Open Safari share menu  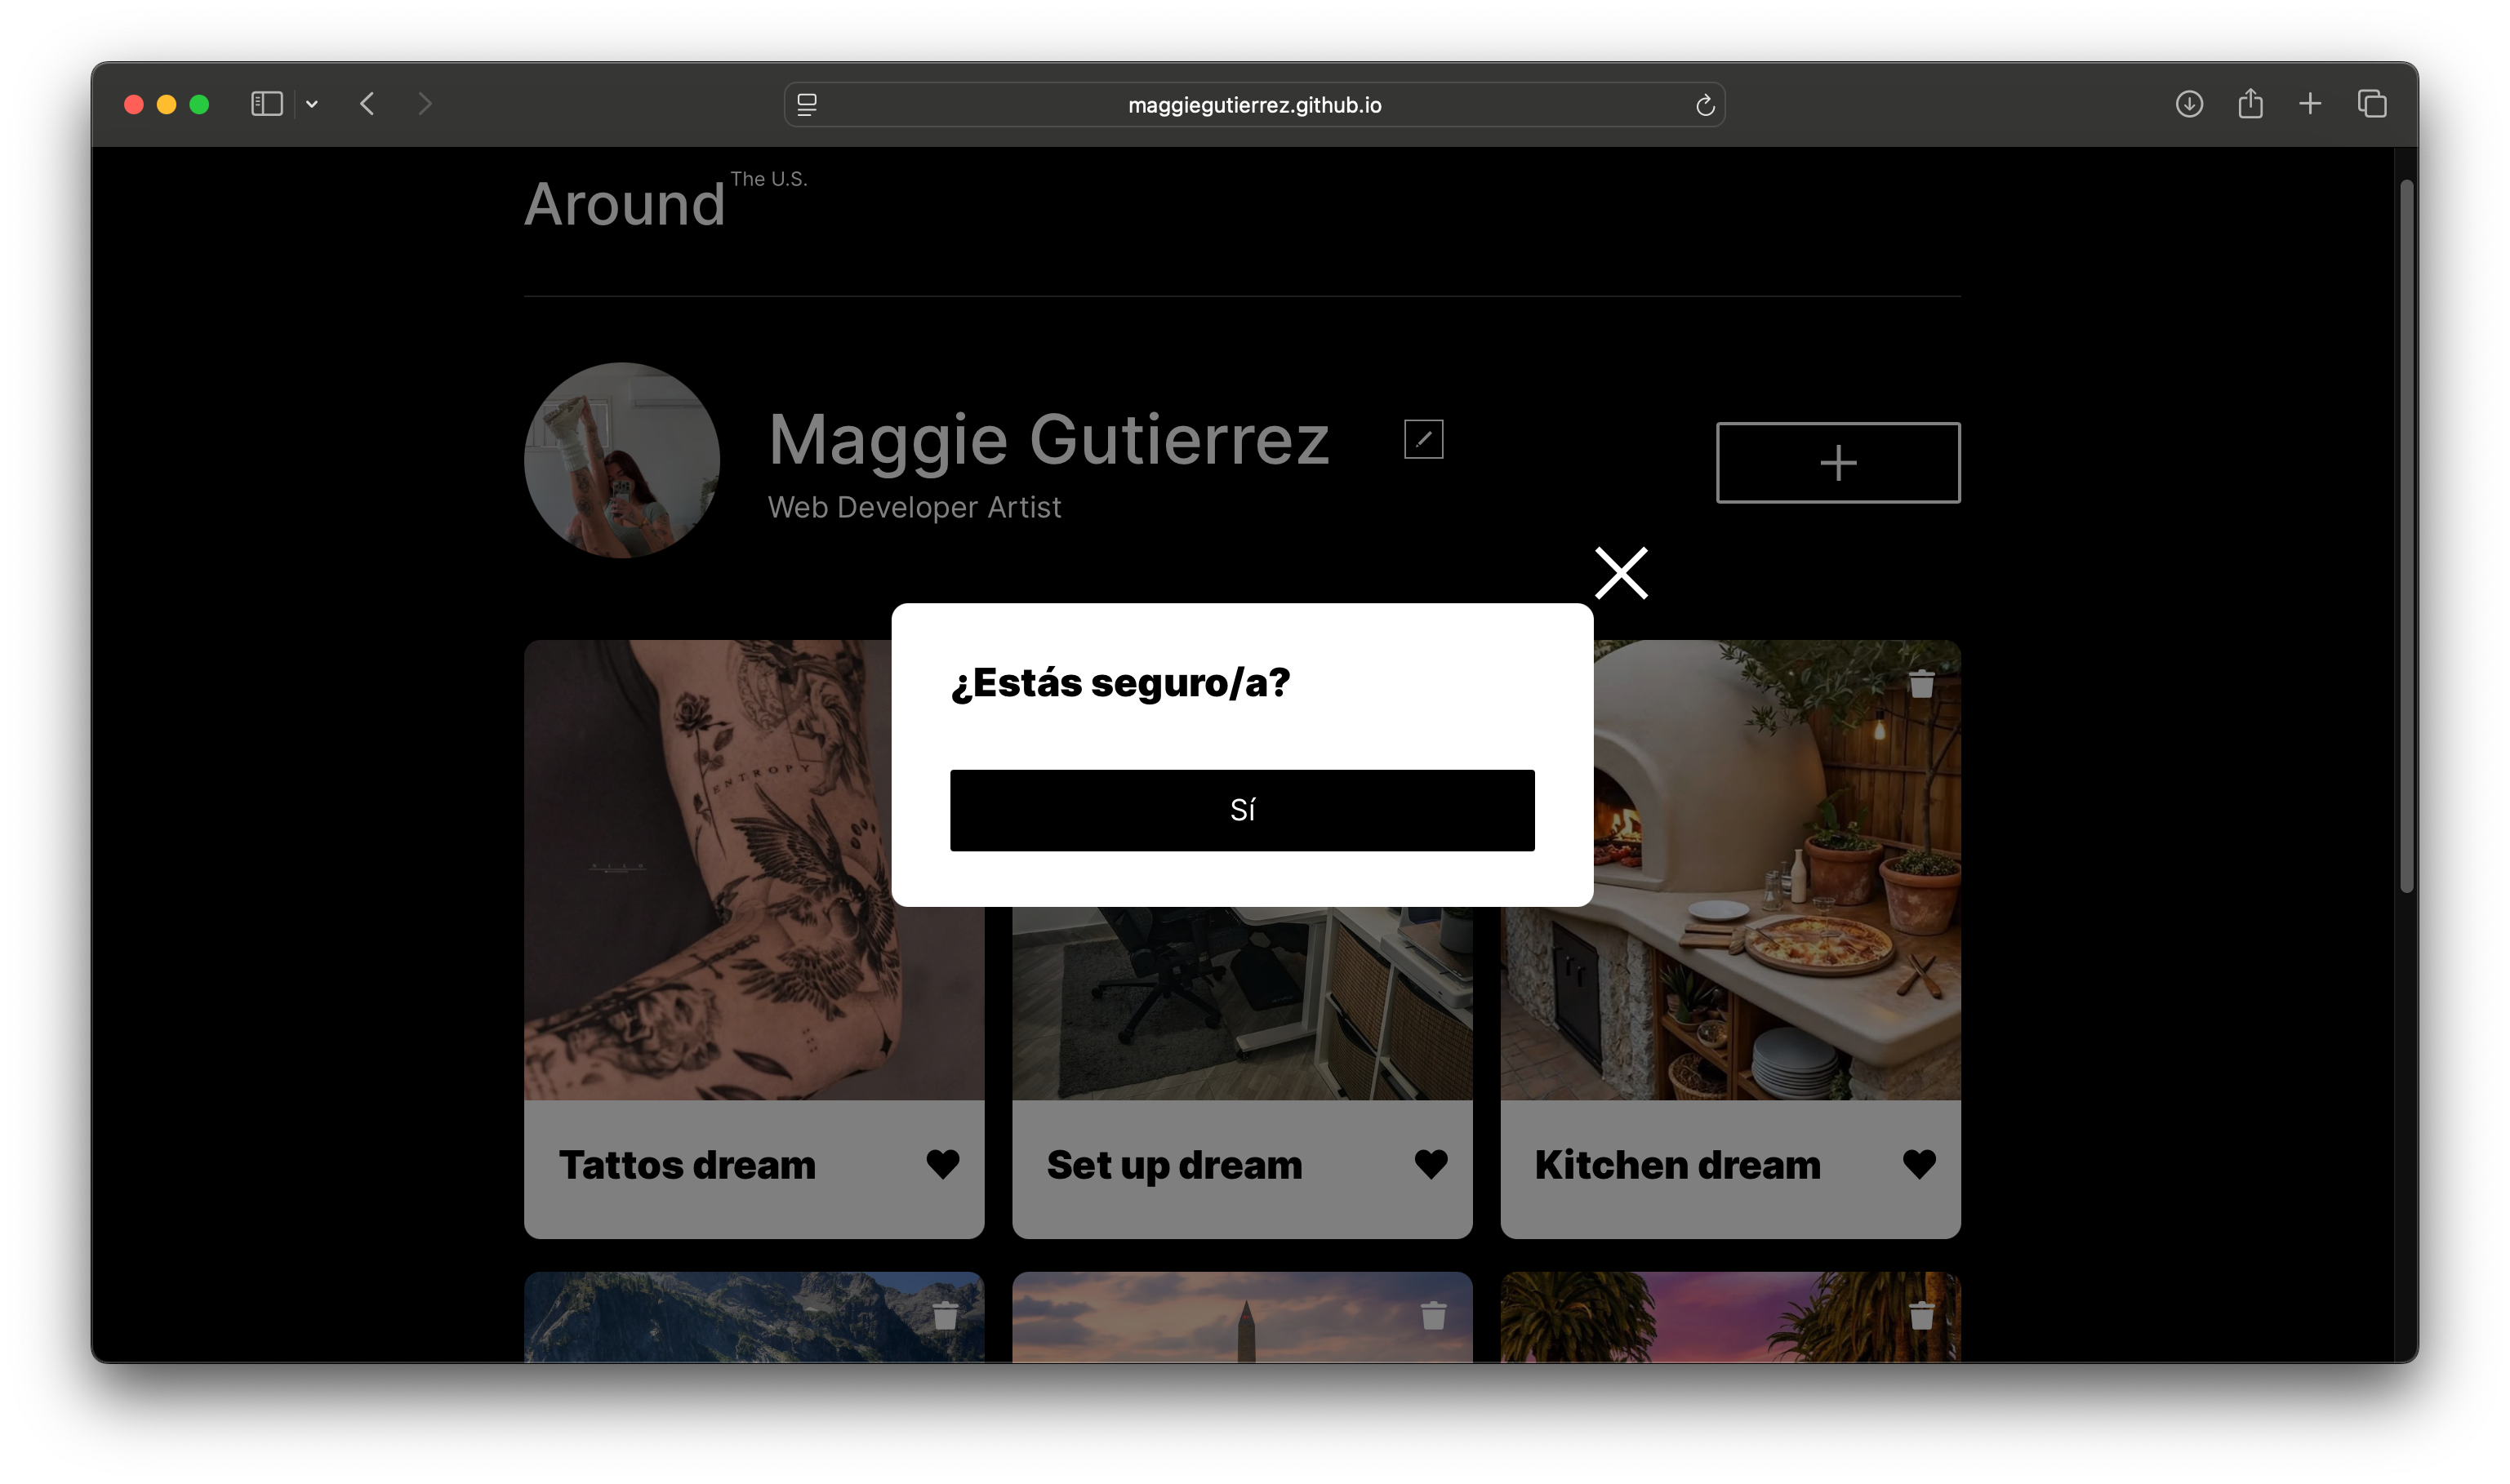pos(2249,104)
